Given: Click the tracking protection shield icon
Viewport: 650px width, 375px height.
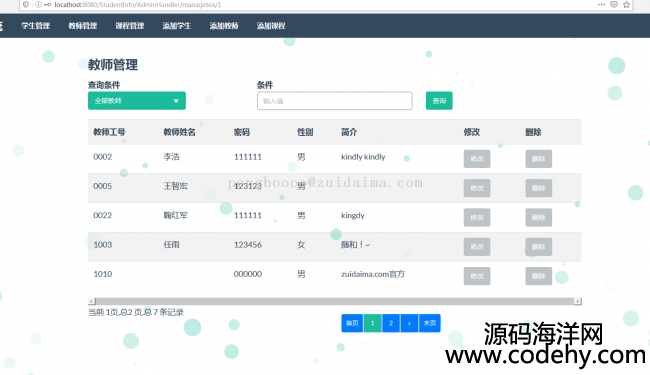Looking at the screenshot, I should [x=26, y=5].
